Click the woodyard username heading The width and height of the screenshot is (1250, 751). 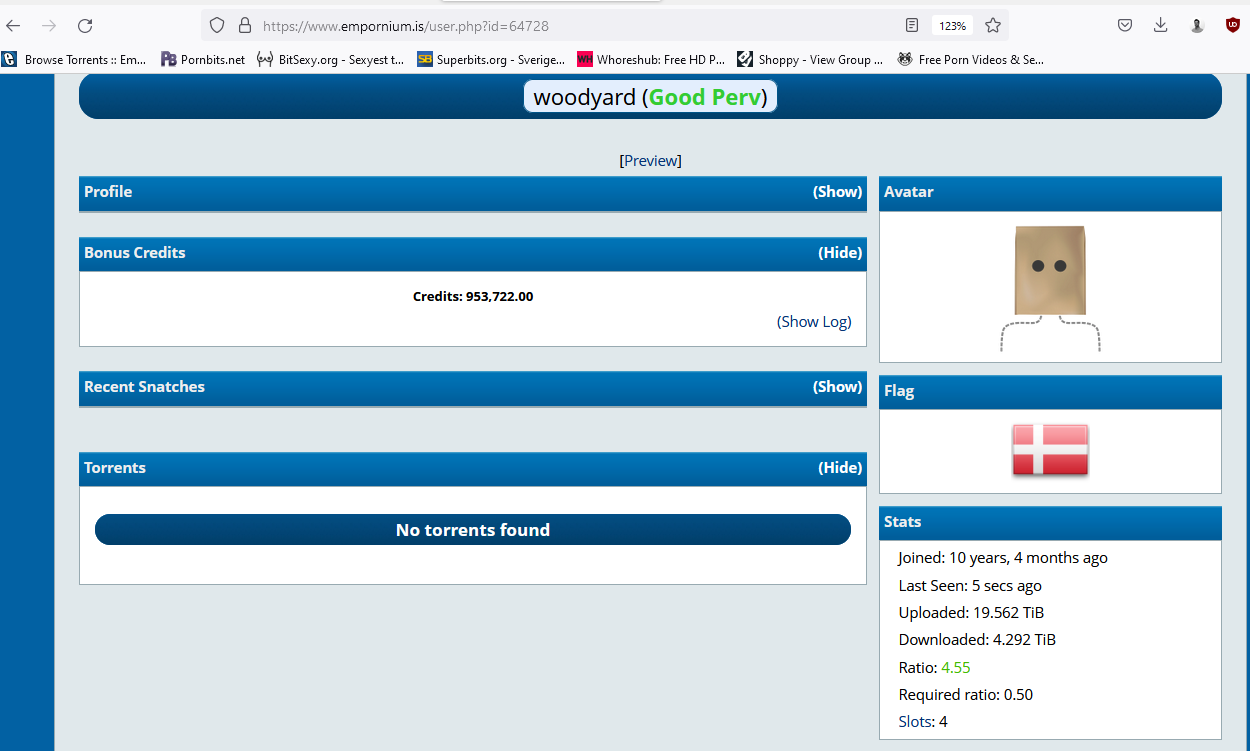pos(585,97)
